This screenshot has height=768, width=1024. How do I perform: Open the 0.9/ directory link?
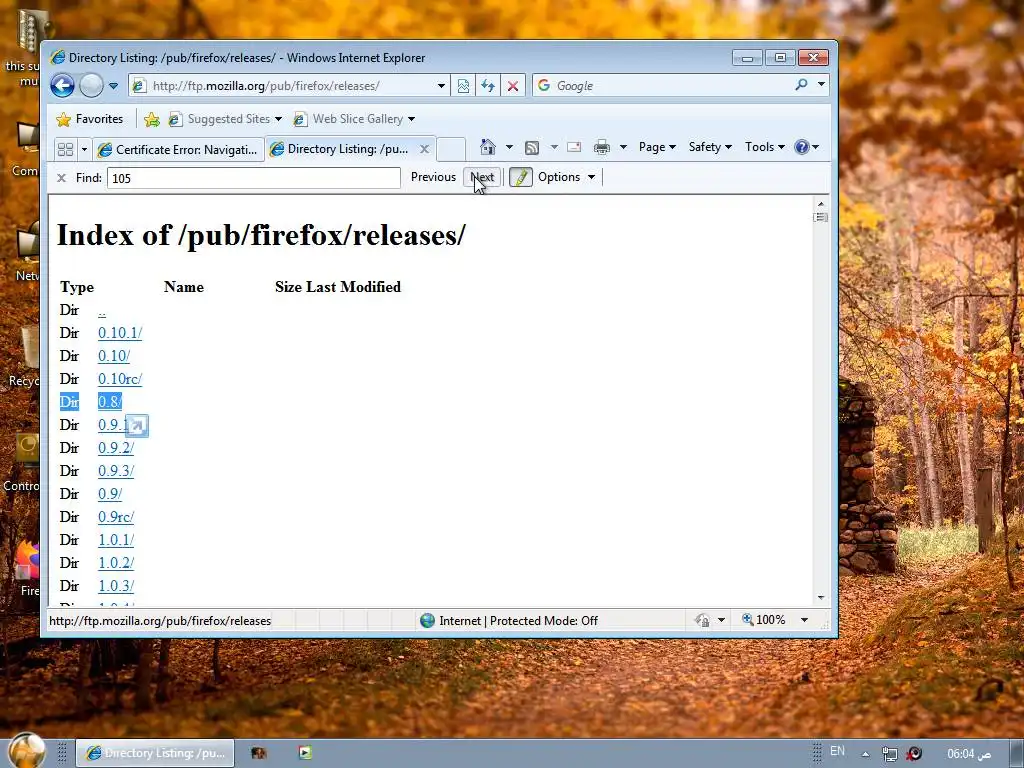pos(110,494)
